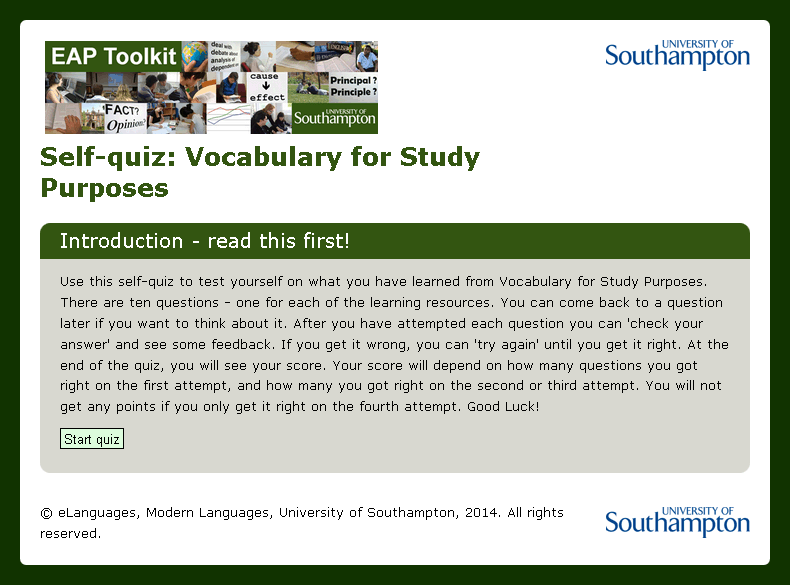This screenshot has height=585, width=790.
Task: Click the hand-on-book photo tile
Action: point(63,118)
